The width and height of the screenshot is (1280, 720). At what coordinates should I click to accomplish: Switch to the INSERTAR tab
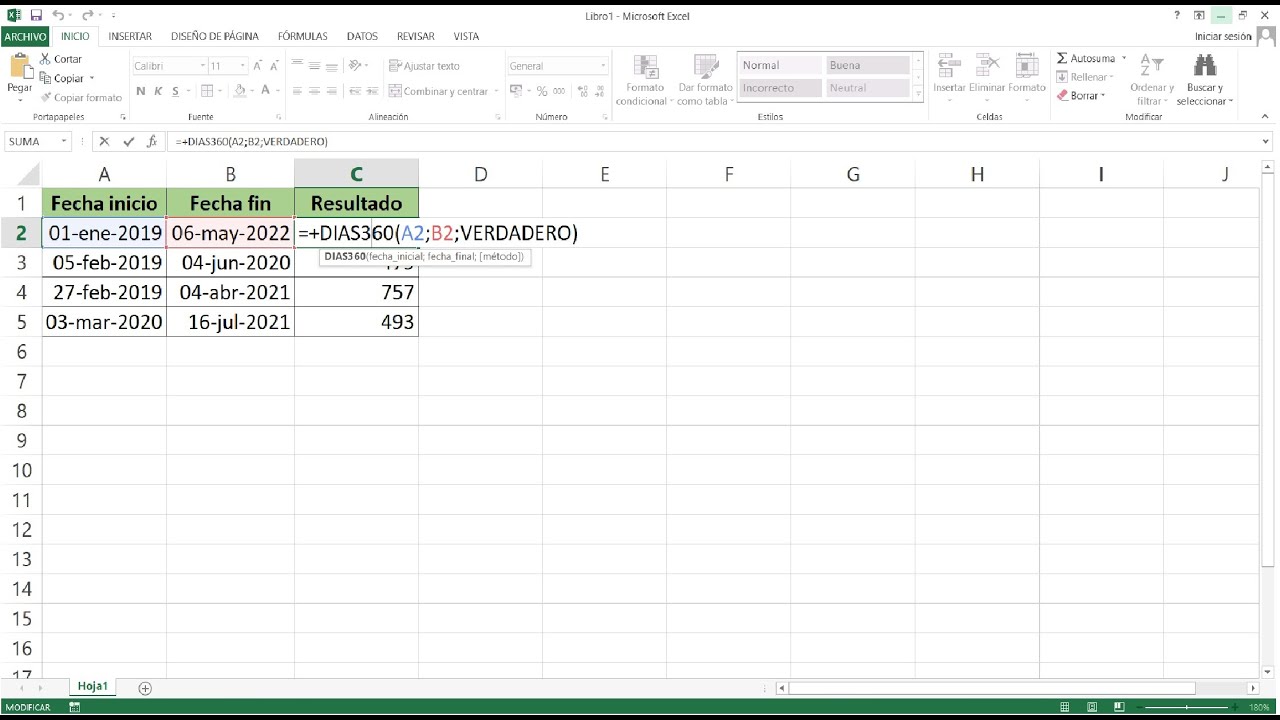[130, 36]
